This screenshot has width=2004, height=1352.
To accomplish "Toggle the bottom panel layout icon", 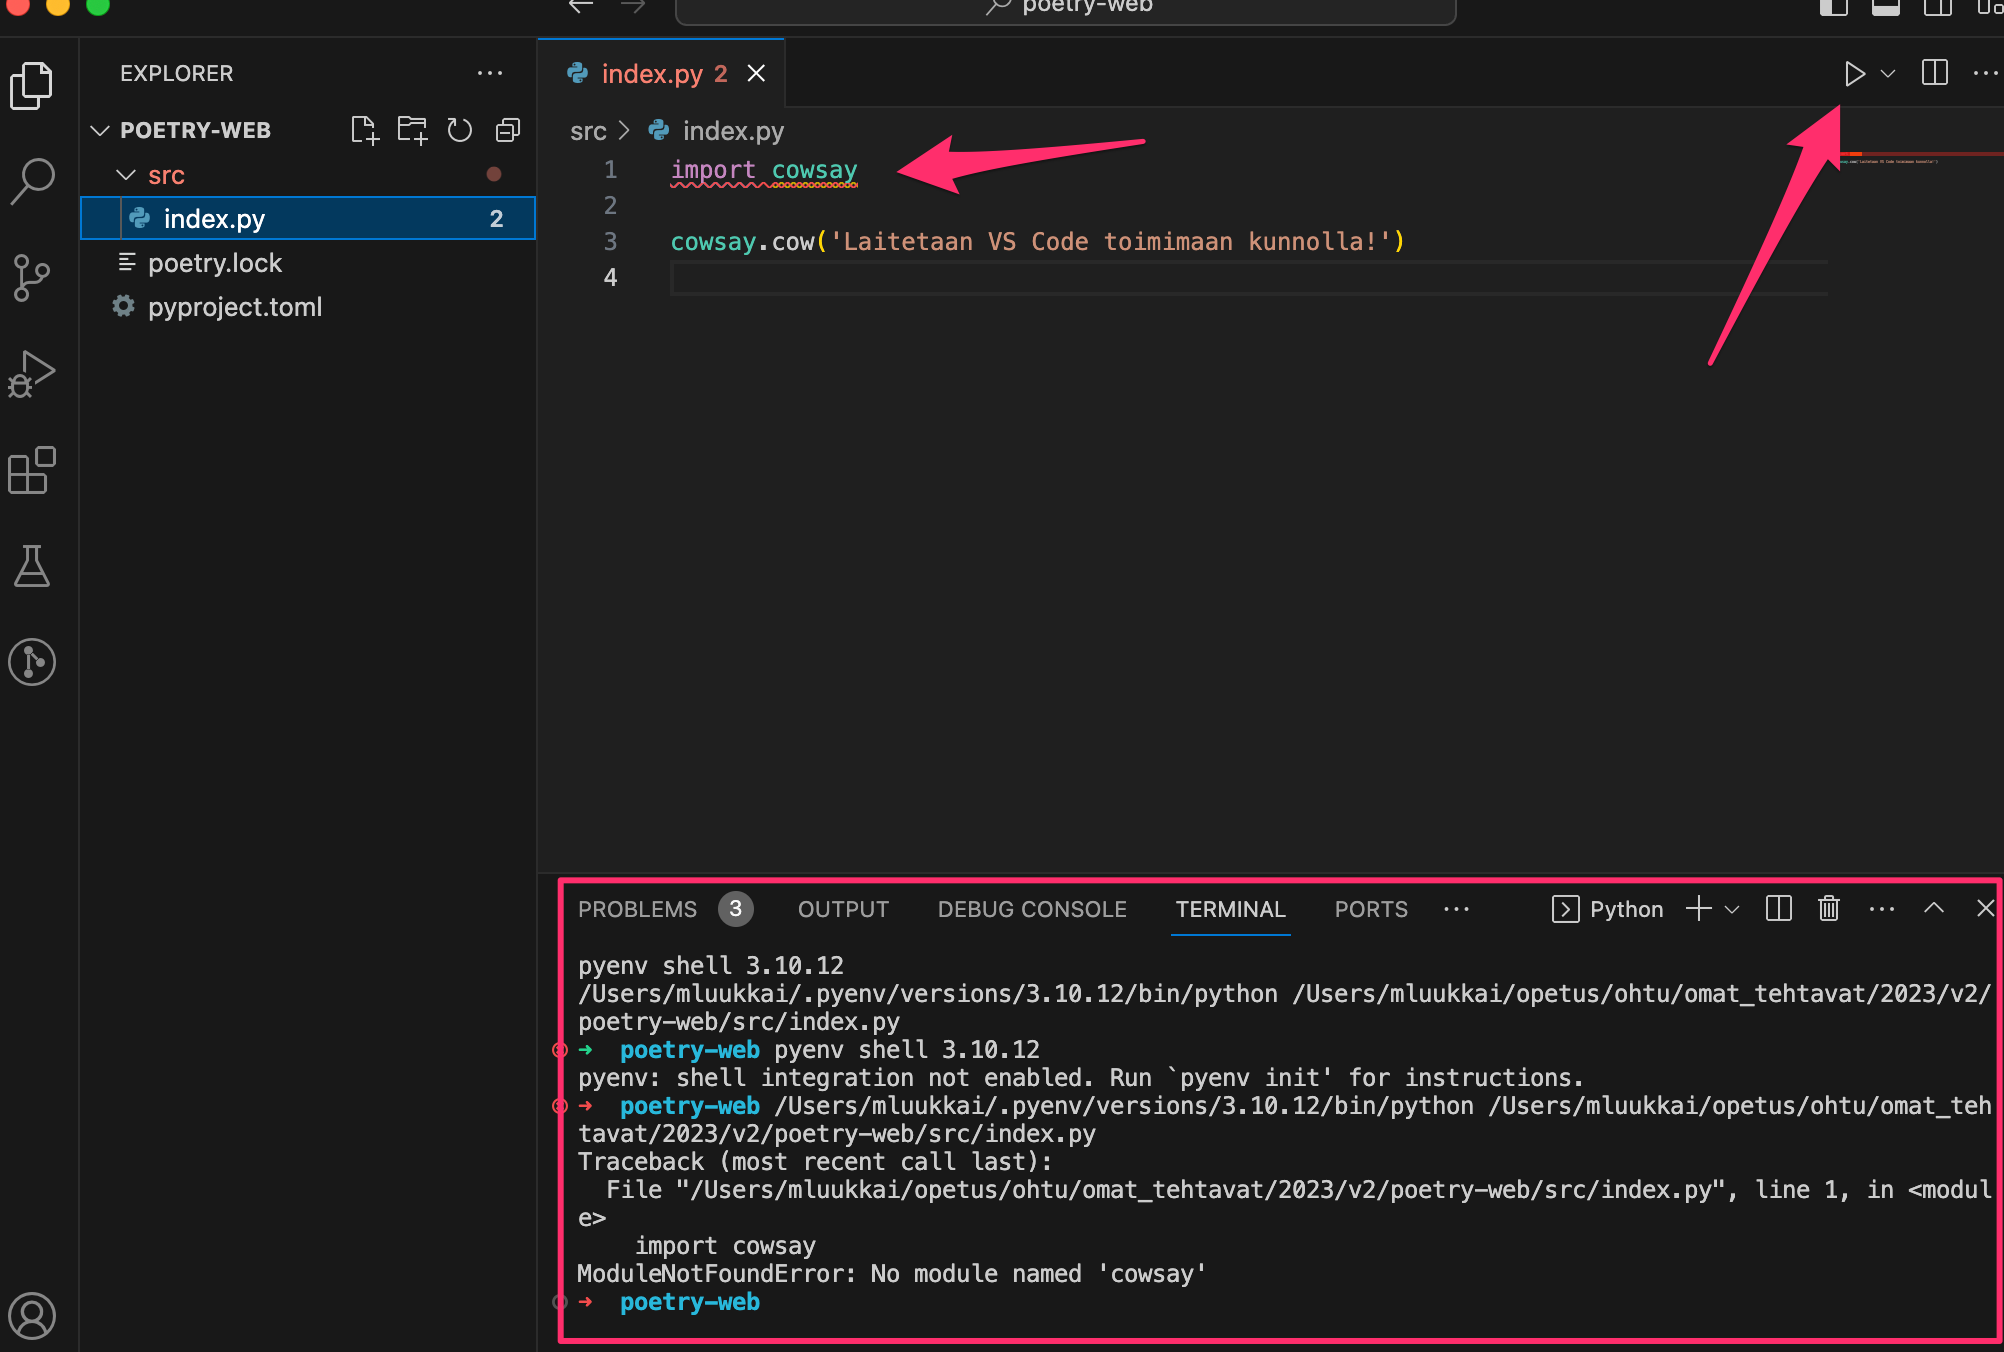I will 1885,8.
